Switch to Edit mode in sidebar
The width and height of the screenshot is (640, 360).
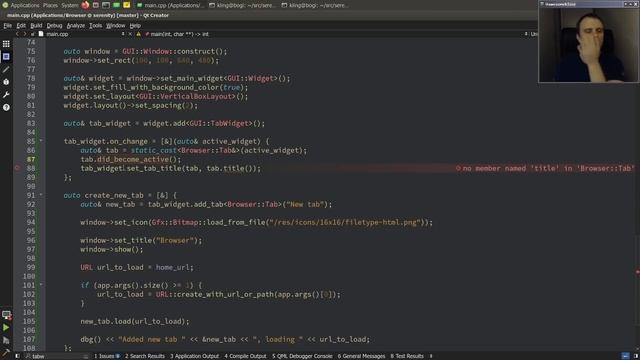pyautogui.click(x=6, y=57)
